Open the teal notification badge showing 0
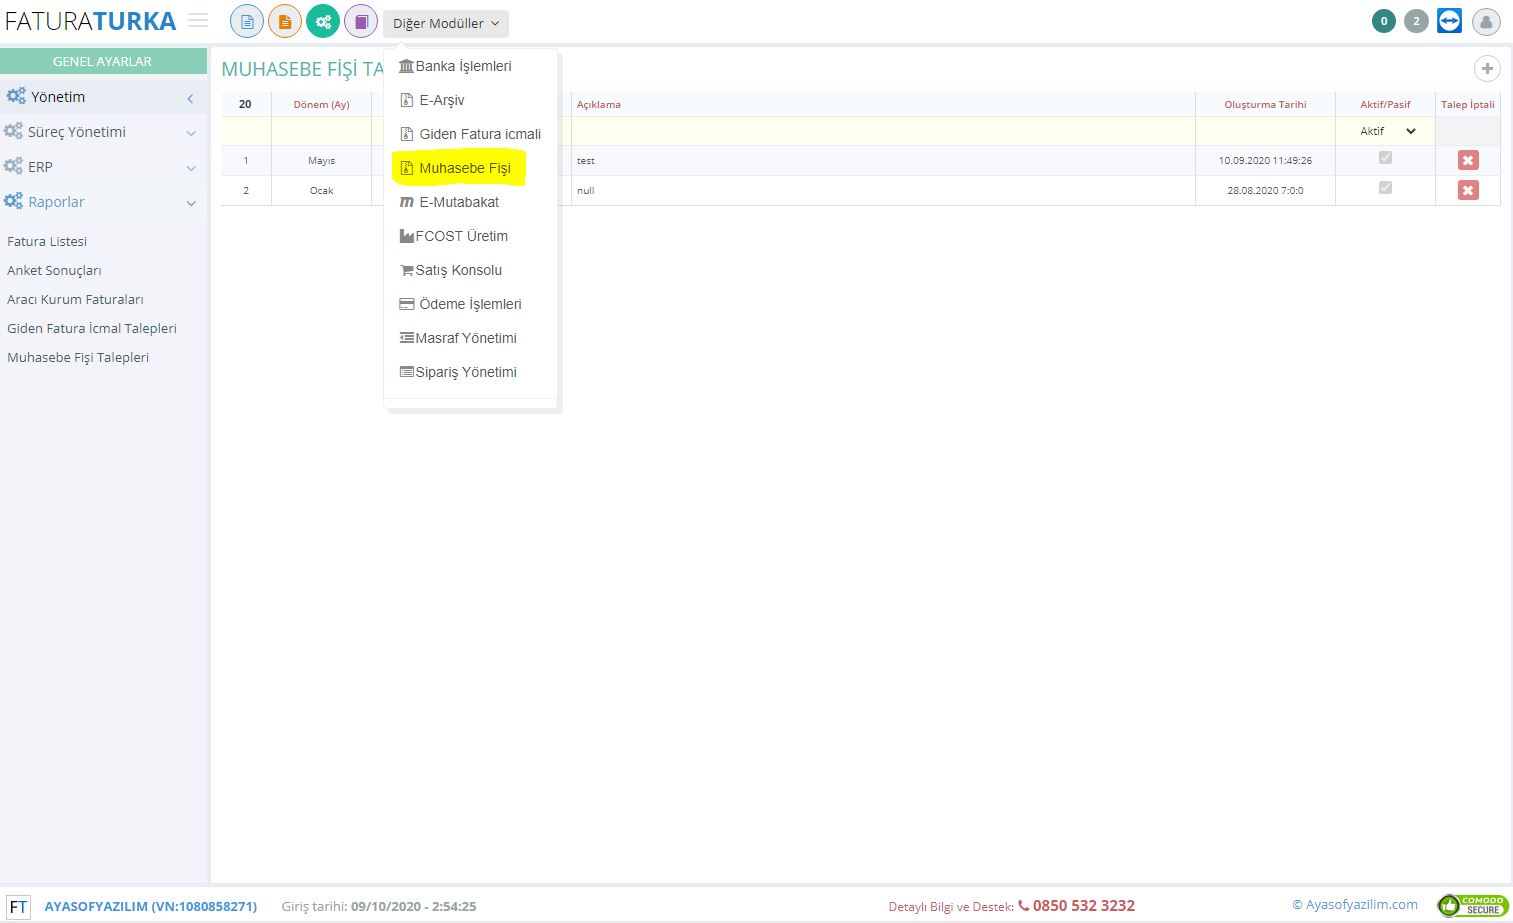 point(1384,21)
